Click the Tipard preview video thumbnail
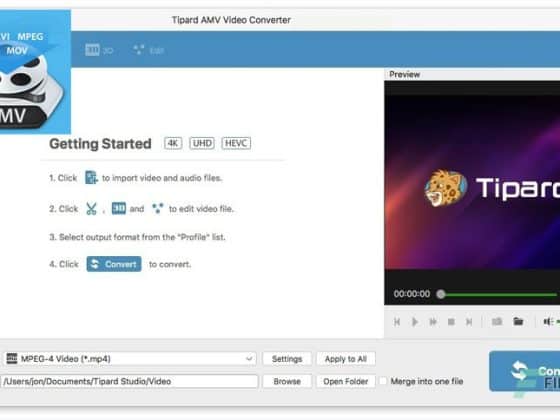This screenshot has width=560, height=420. [472, 182]
